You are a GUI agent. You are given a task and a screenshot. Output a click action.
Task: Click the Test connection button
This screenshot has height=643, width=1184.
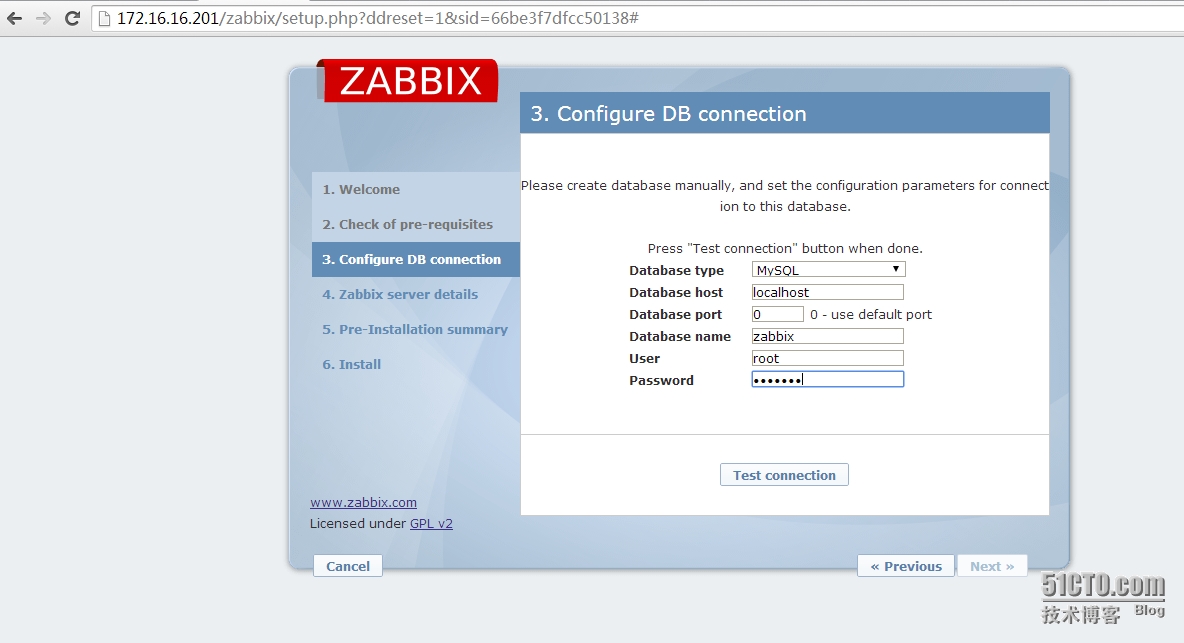pyautogui.click(x=785, y=475)
